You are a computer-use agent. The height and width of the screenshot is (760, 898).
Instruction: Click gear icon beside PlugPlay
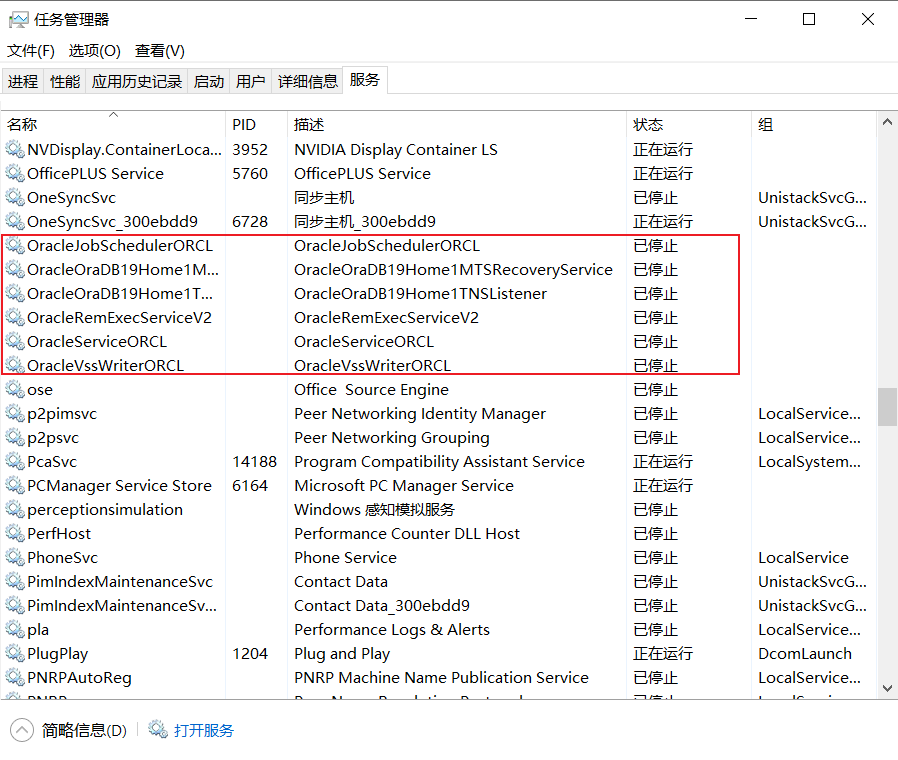pyautogui.click(x=15, y=654)
